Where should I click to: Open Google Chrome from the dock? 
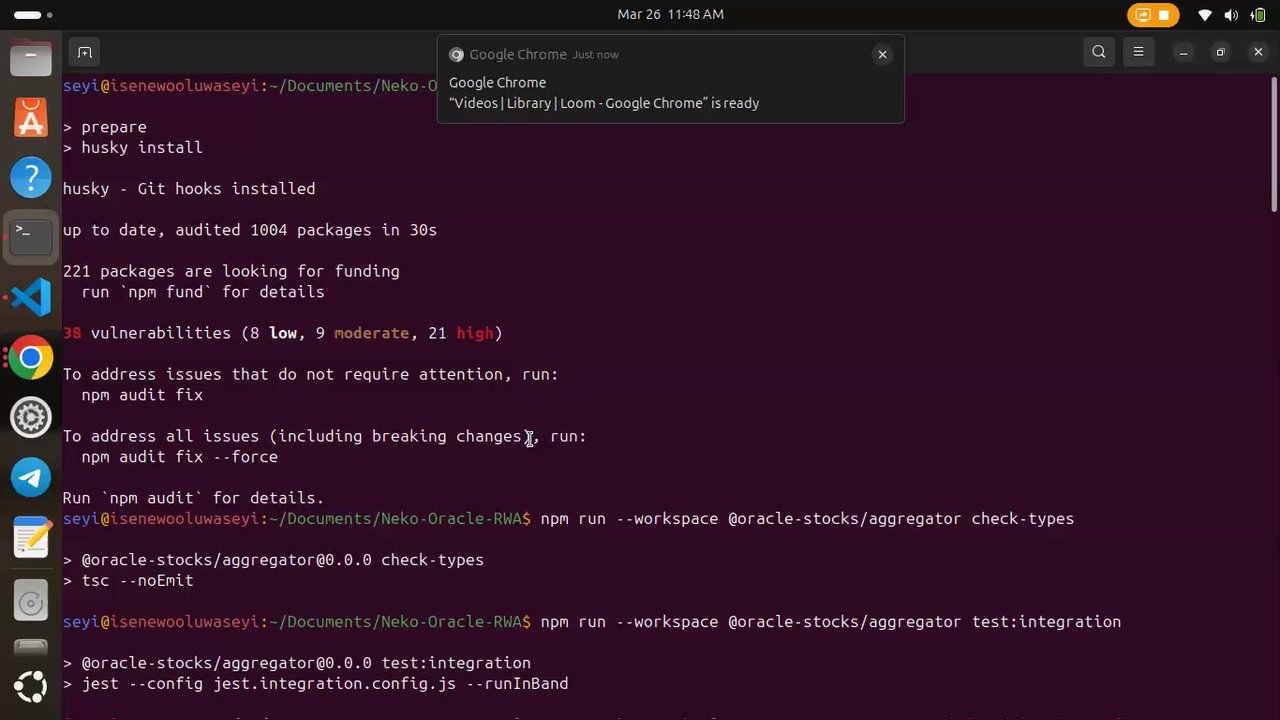[x=31, y=357]
